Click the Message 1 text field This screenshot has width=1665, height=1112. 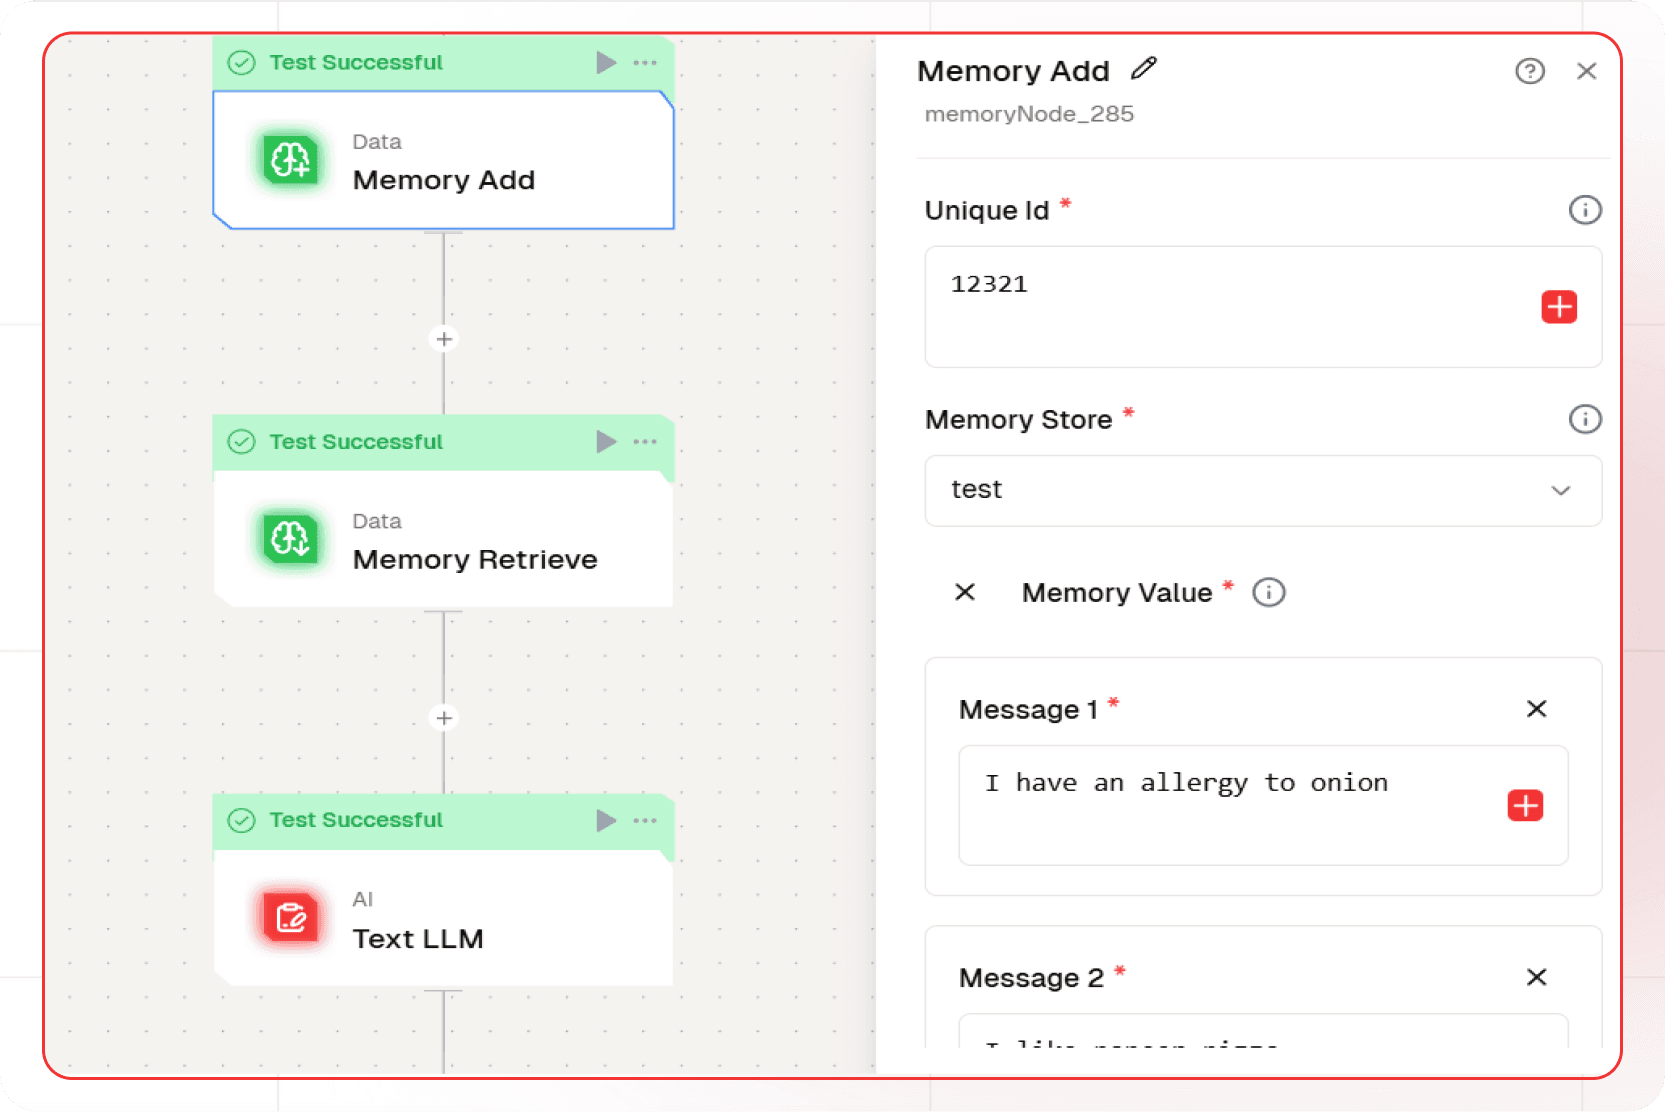[1263, 805]
